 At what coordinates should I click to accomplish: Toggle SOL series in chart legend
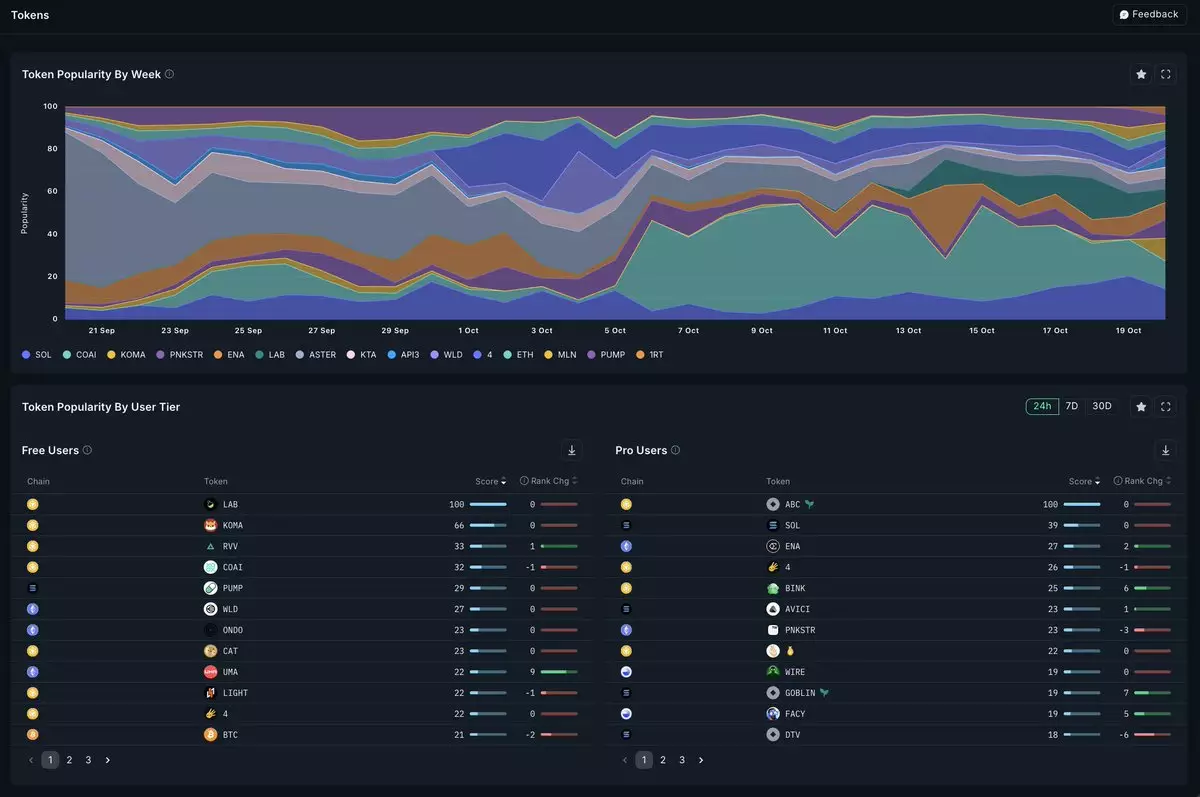click(x=37, y=355)
